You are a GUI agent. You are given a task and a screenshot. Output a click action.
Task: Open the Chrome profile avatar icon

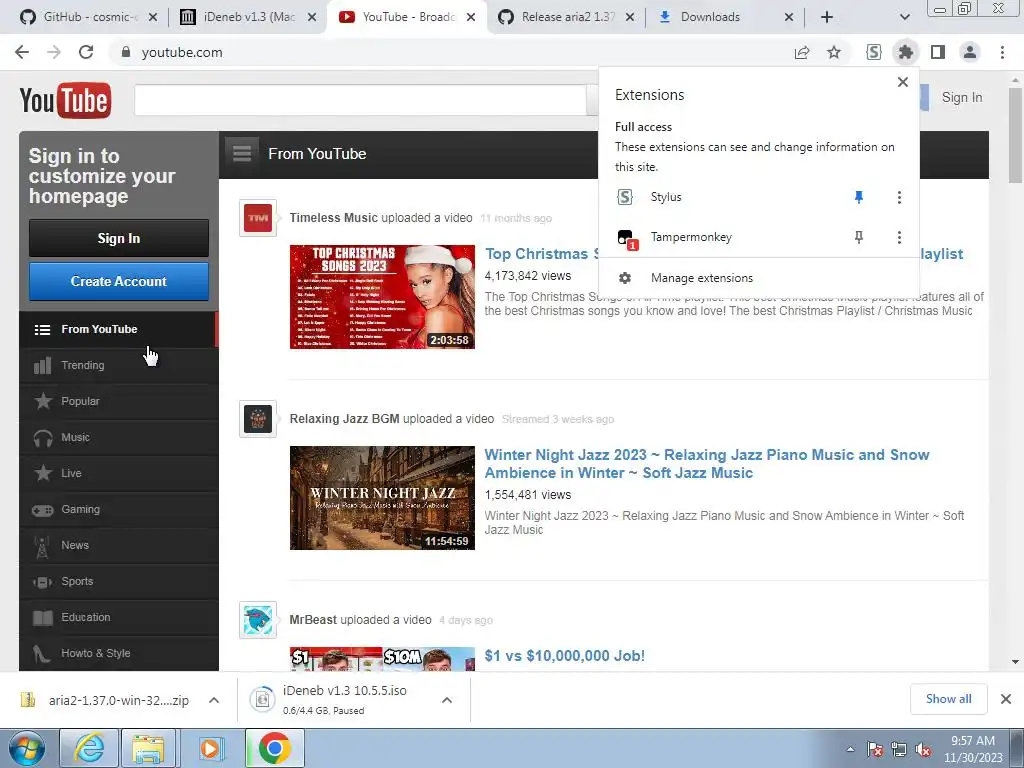970,52
